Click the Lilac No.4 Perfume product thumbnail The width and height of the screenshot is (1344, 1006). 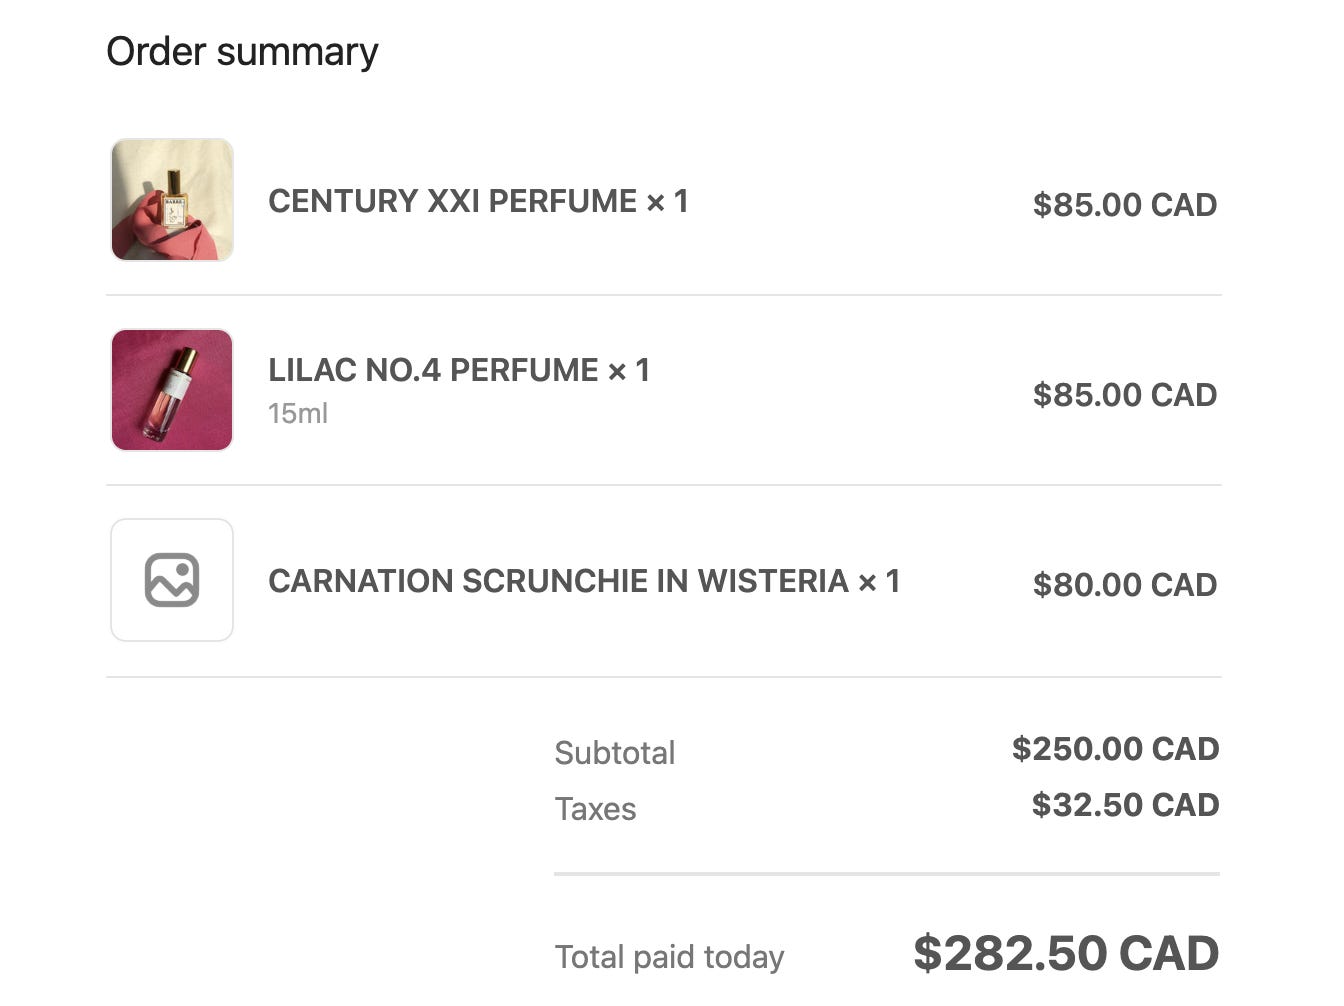172,390
